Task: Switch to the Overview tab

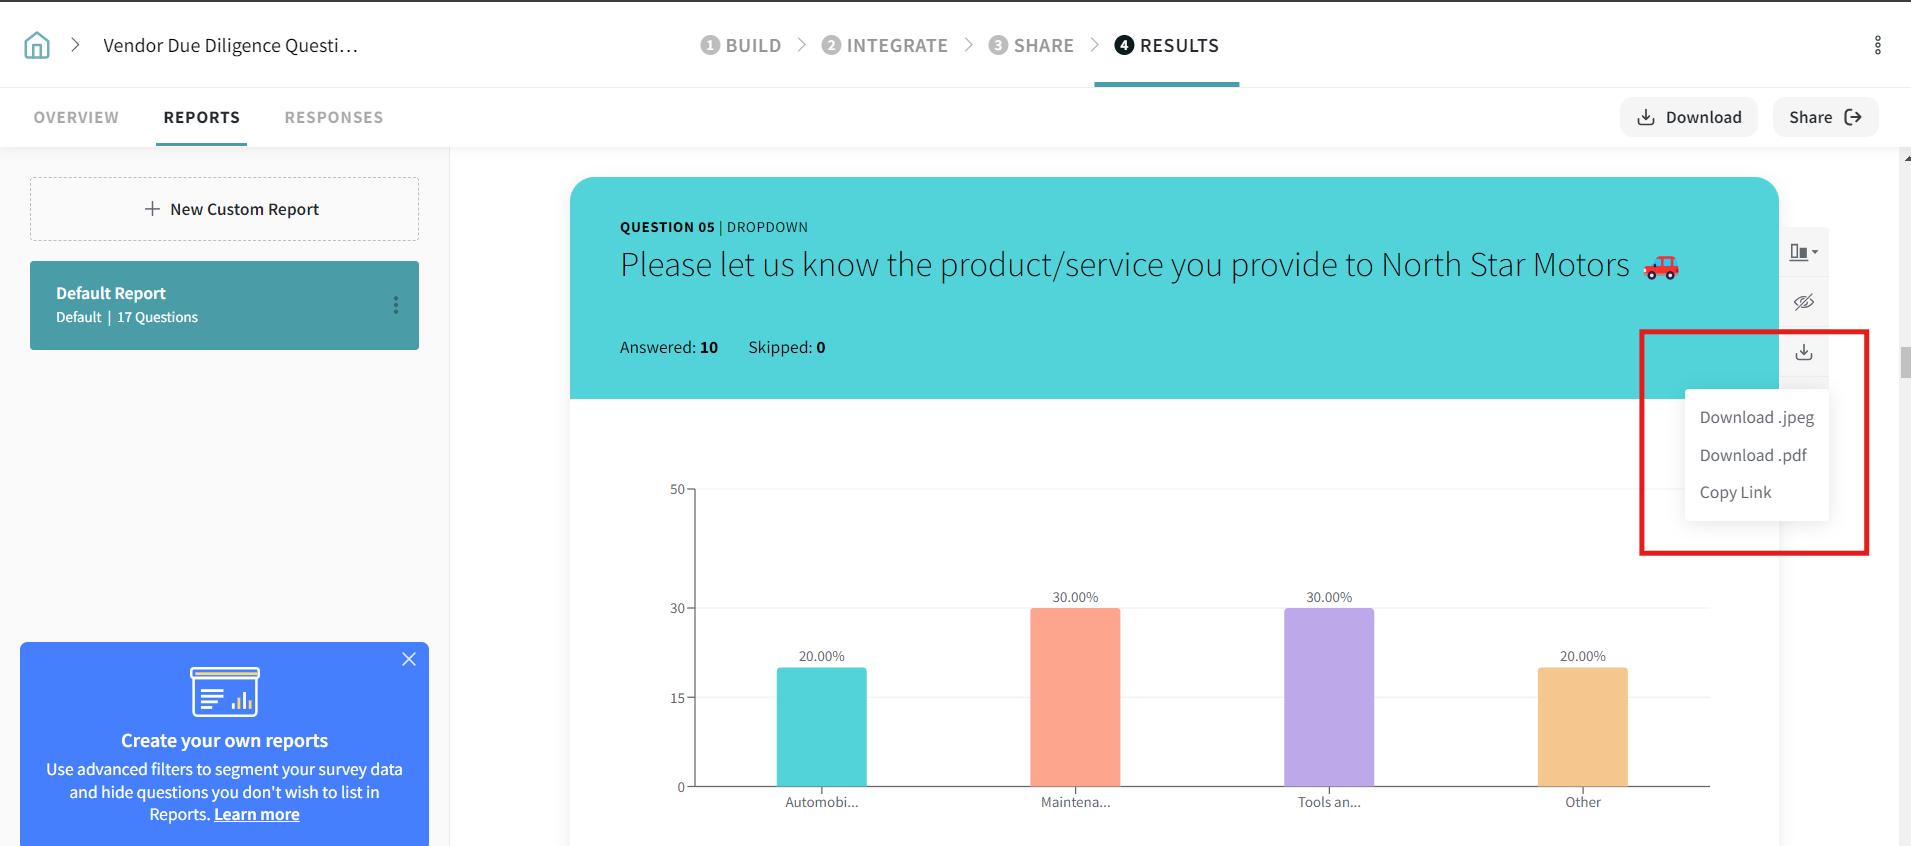Action: pyautogui.click(x=76, y=117)
